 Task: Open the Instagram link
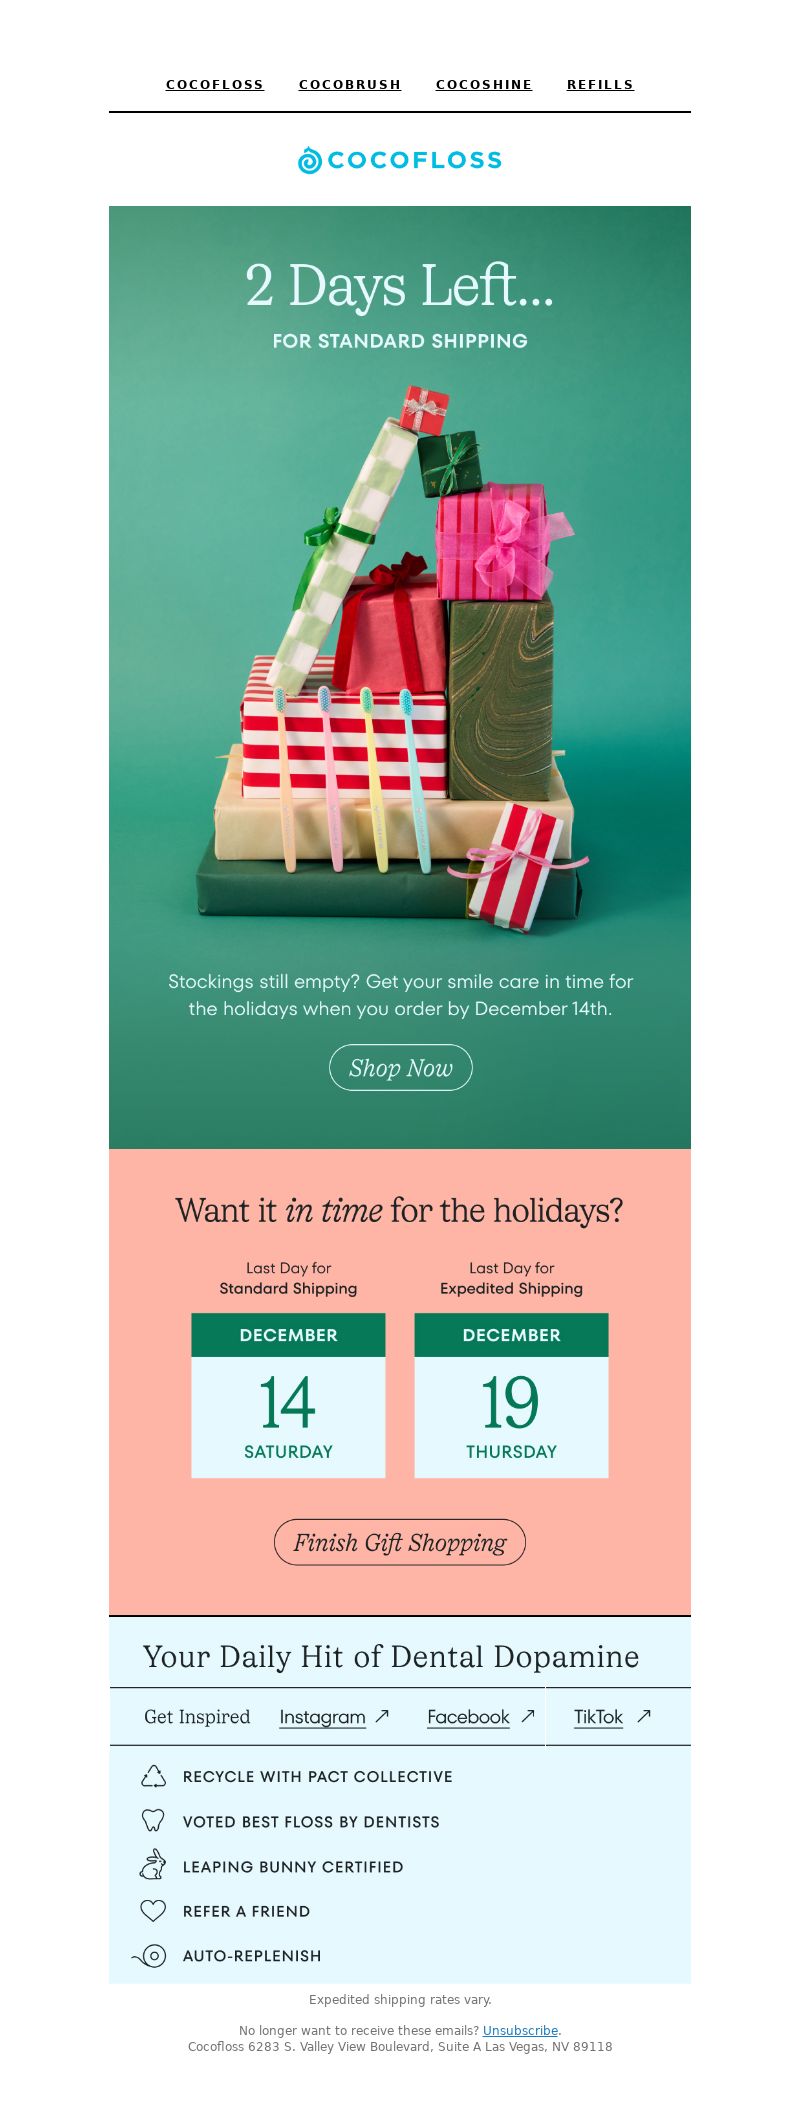(x=322, y=1717)
